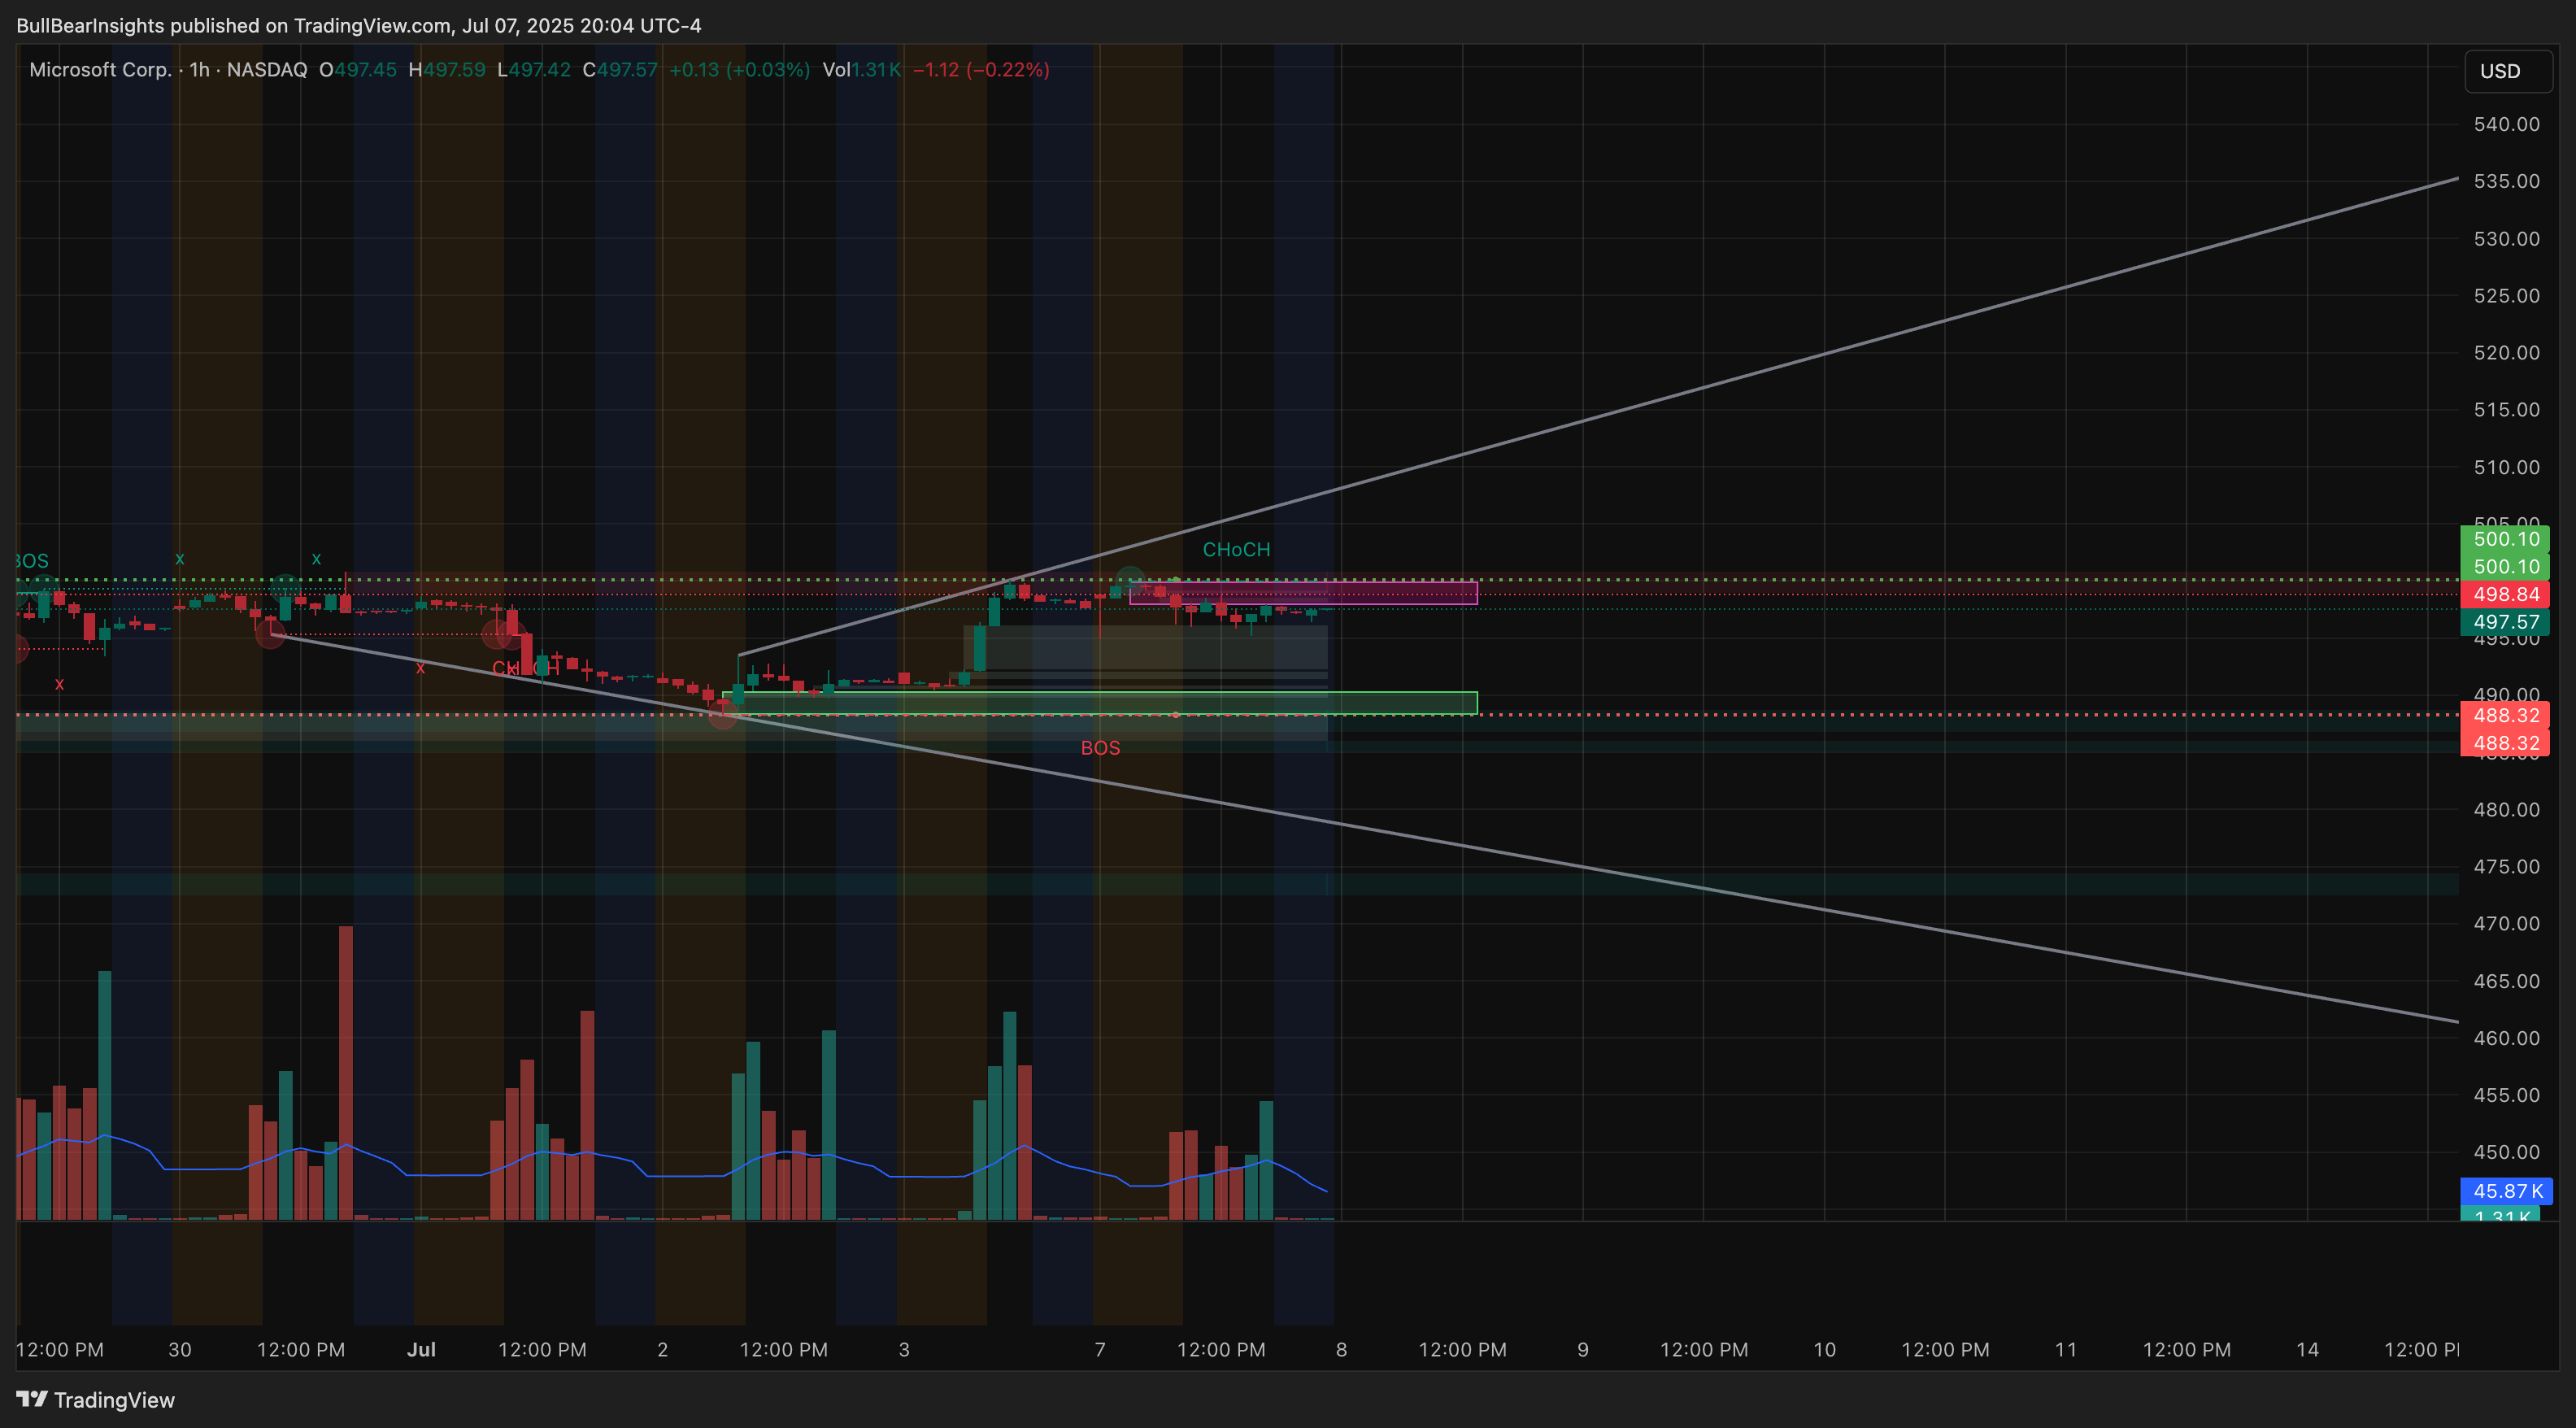Click the 540.00 price axis label
The width and height of the screenshot is (2576, 1428).
click(2506, 124)
